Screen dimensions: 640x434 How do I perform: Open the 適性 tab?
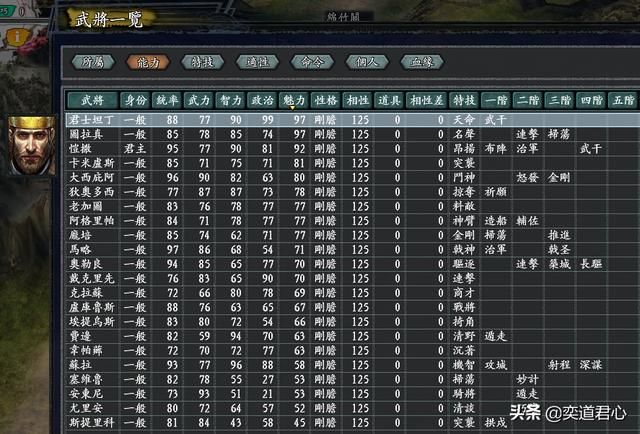point(257,62)
